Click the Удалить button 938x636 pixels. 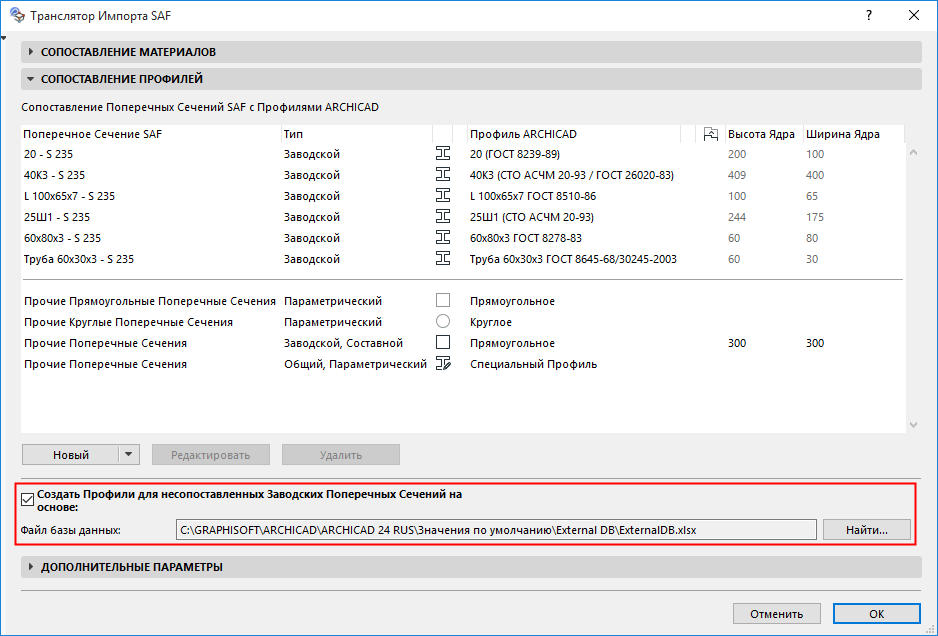coord(341,455)
